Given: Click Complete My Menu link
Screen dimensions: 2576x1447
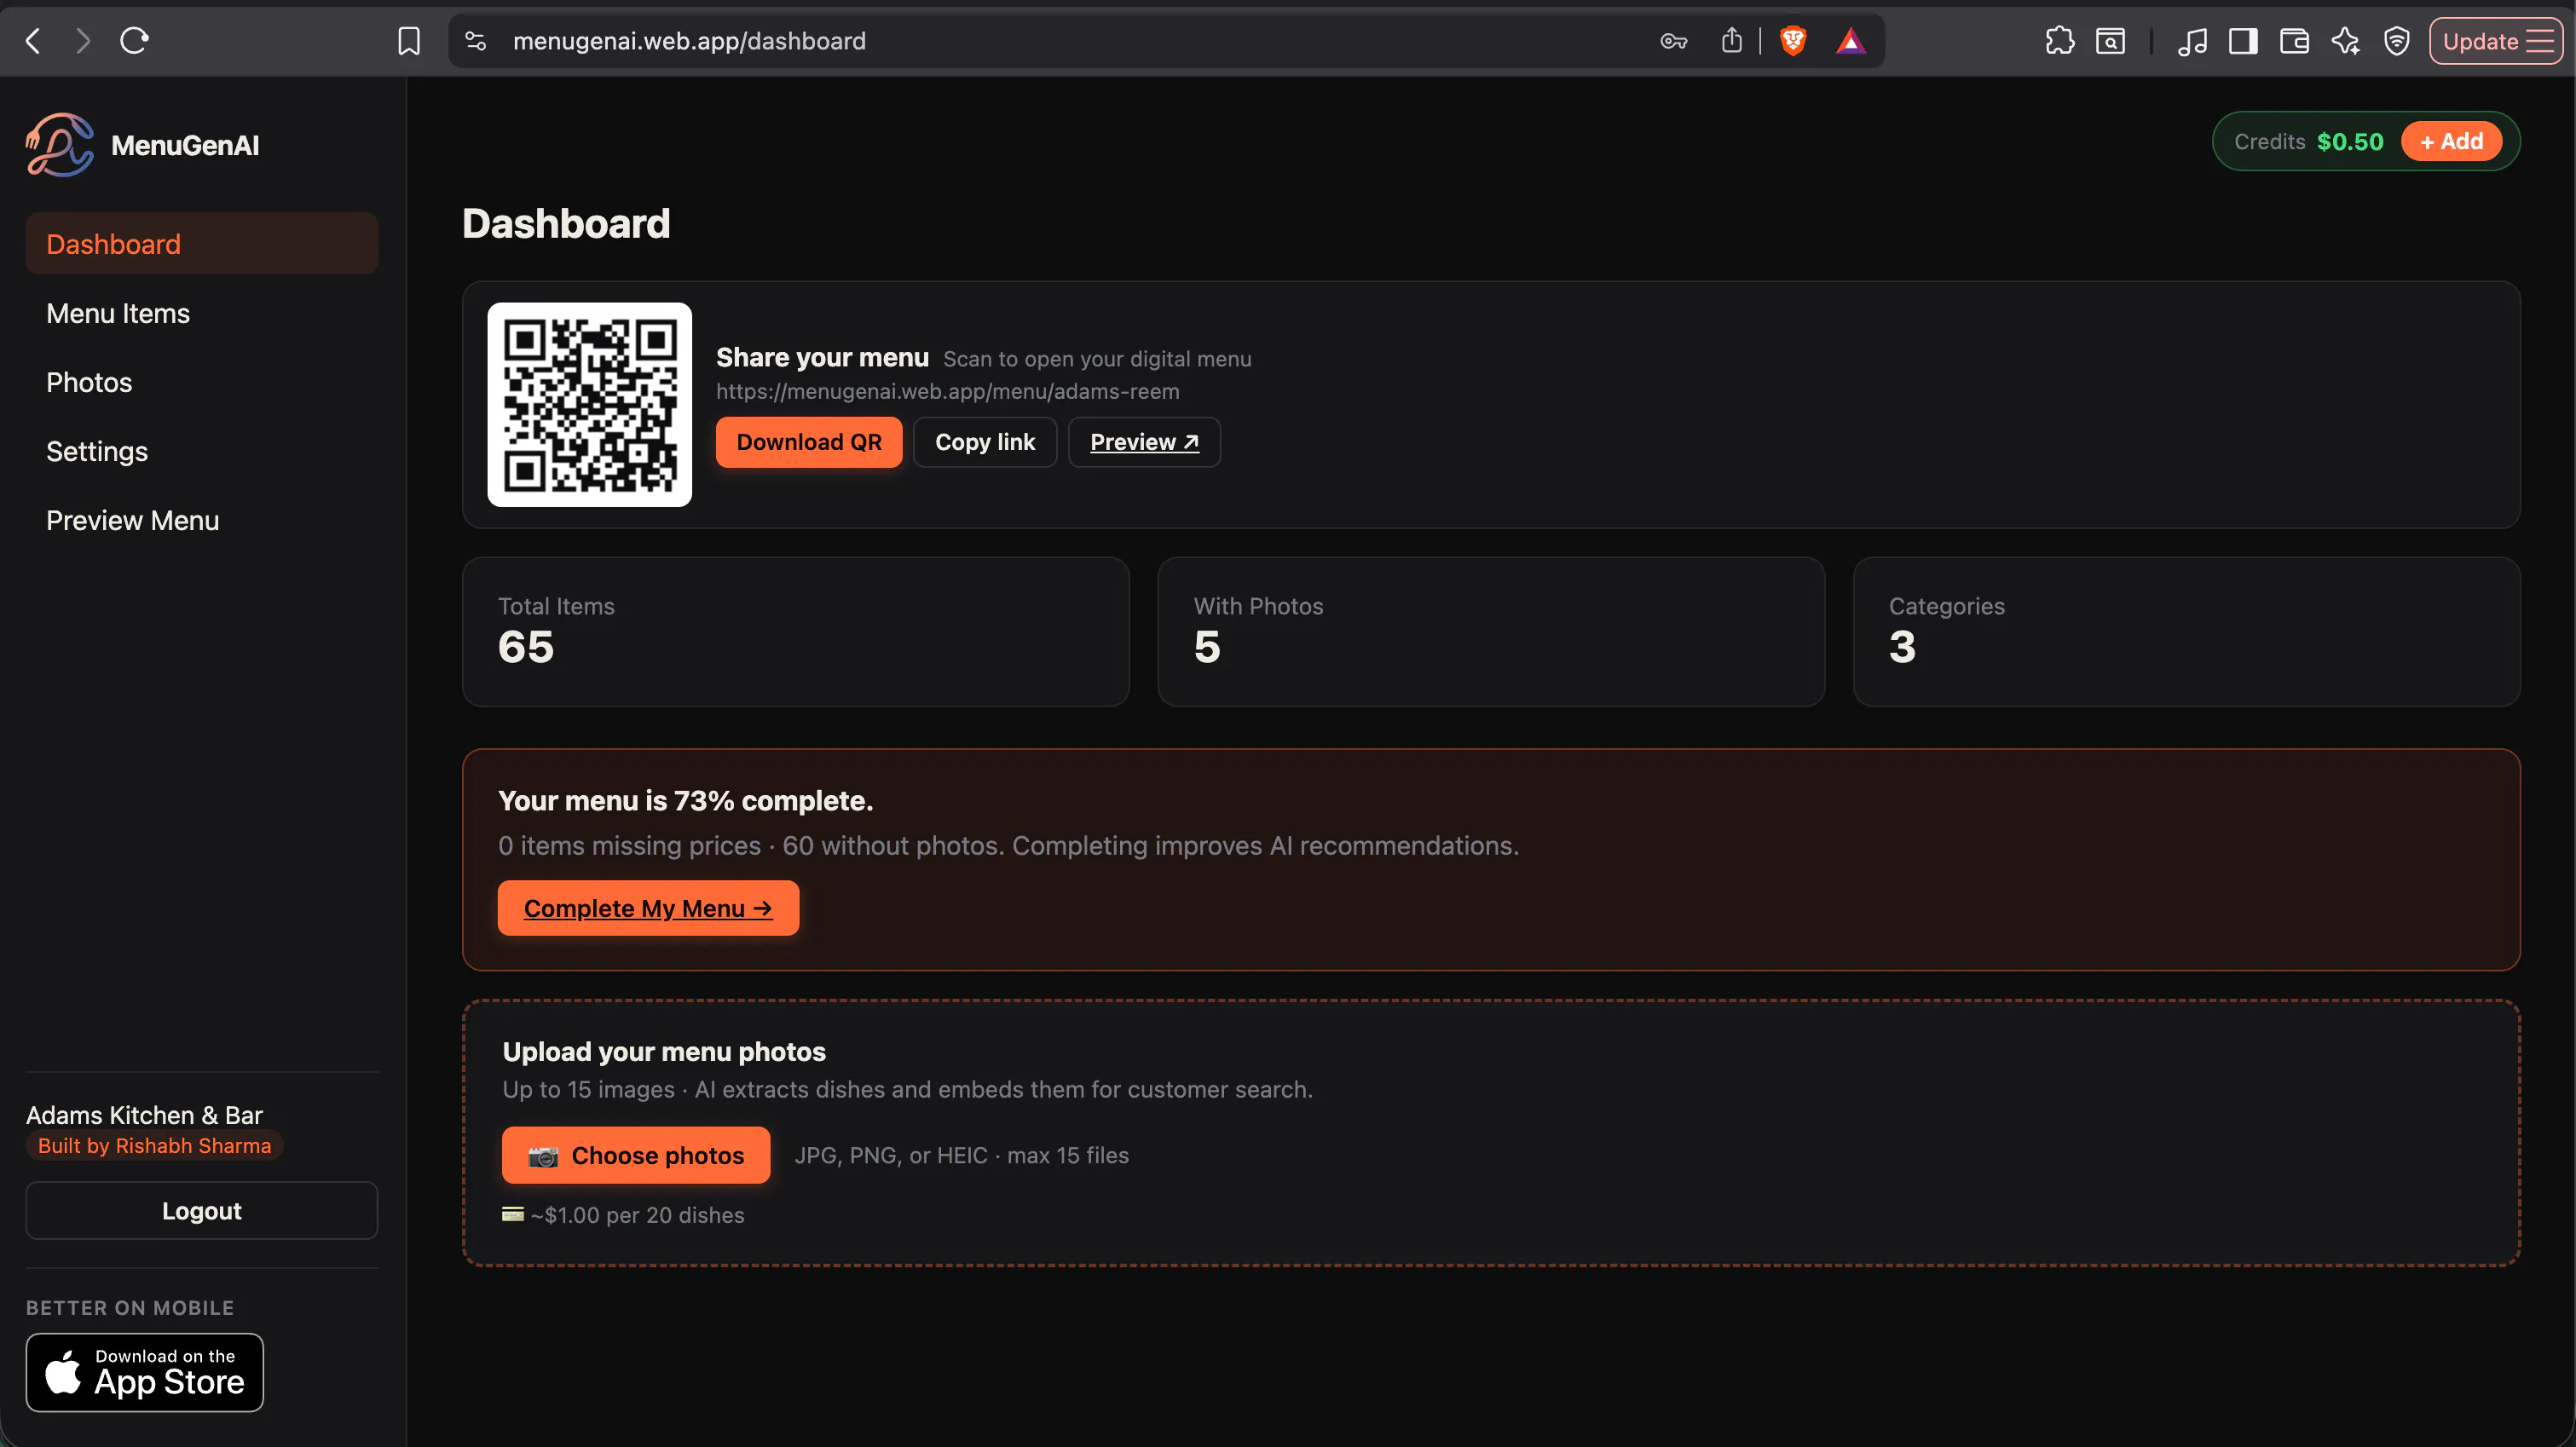Looking at the screenshot, I should [x=648, y=908].
